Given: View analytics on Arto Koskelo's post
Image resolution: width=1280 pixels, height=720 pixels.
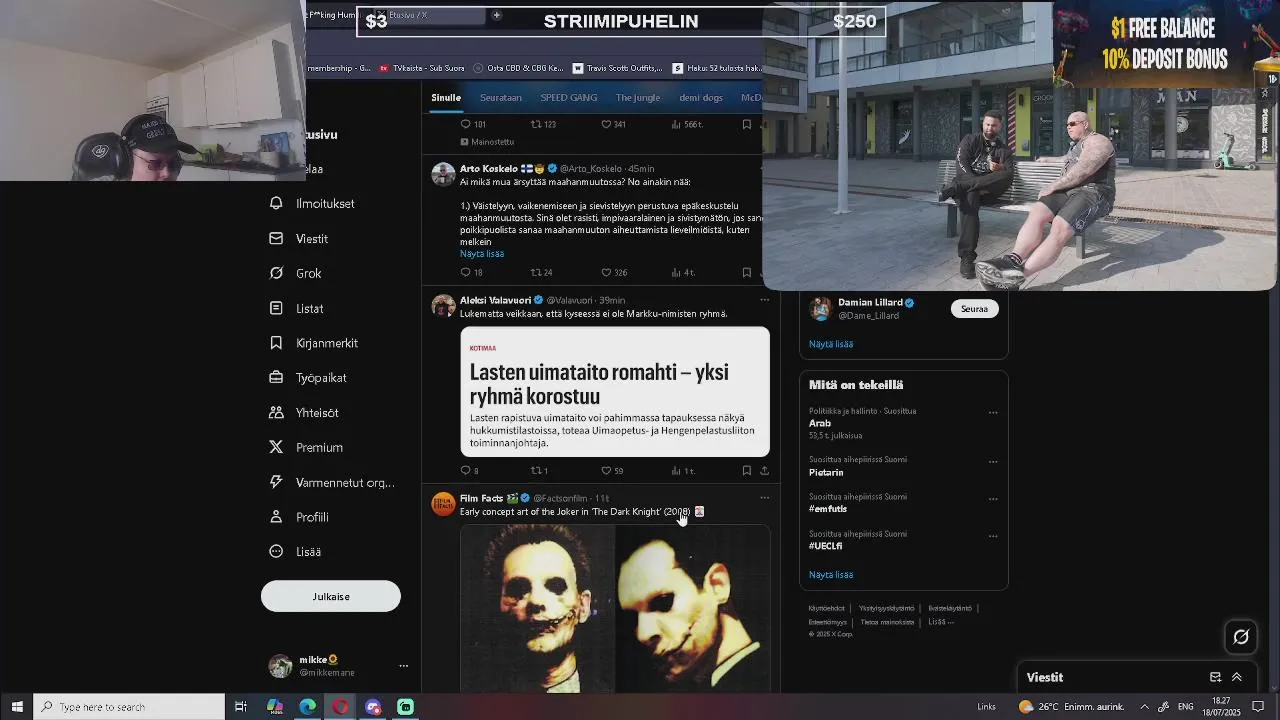Looking at the screenshot, I should tap(676, 272).
